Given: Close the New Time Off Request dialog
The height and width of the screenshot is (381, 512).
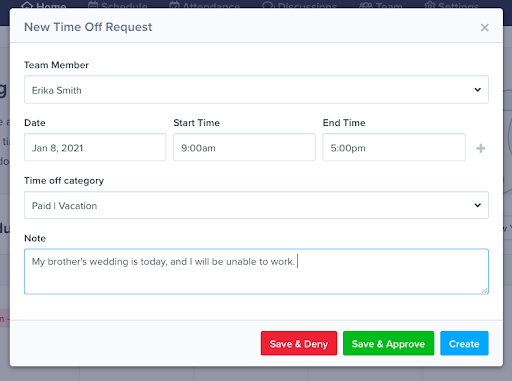Looking at the screenshot, I should 485,27.
